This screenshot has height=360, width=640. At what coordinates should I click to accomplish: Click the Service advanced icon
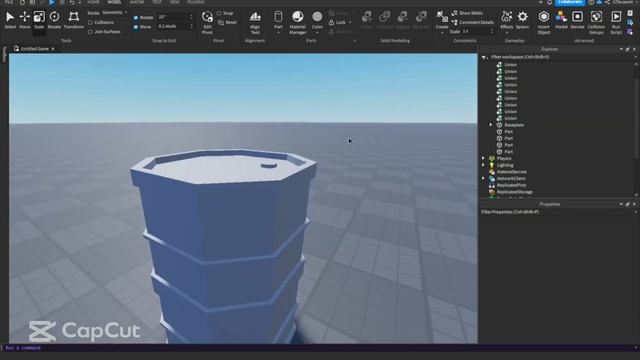[577, 20]
